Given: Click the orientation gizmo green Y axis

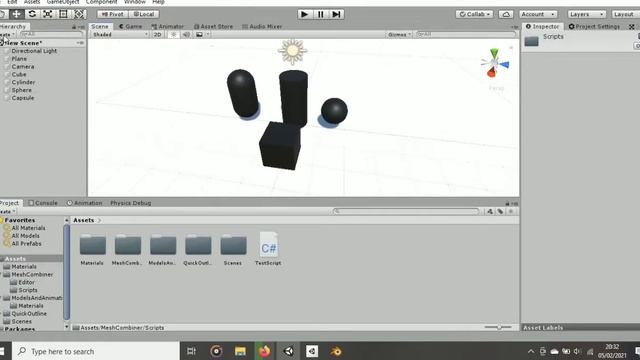Looking at the screenshot, I should click(494, 53).
